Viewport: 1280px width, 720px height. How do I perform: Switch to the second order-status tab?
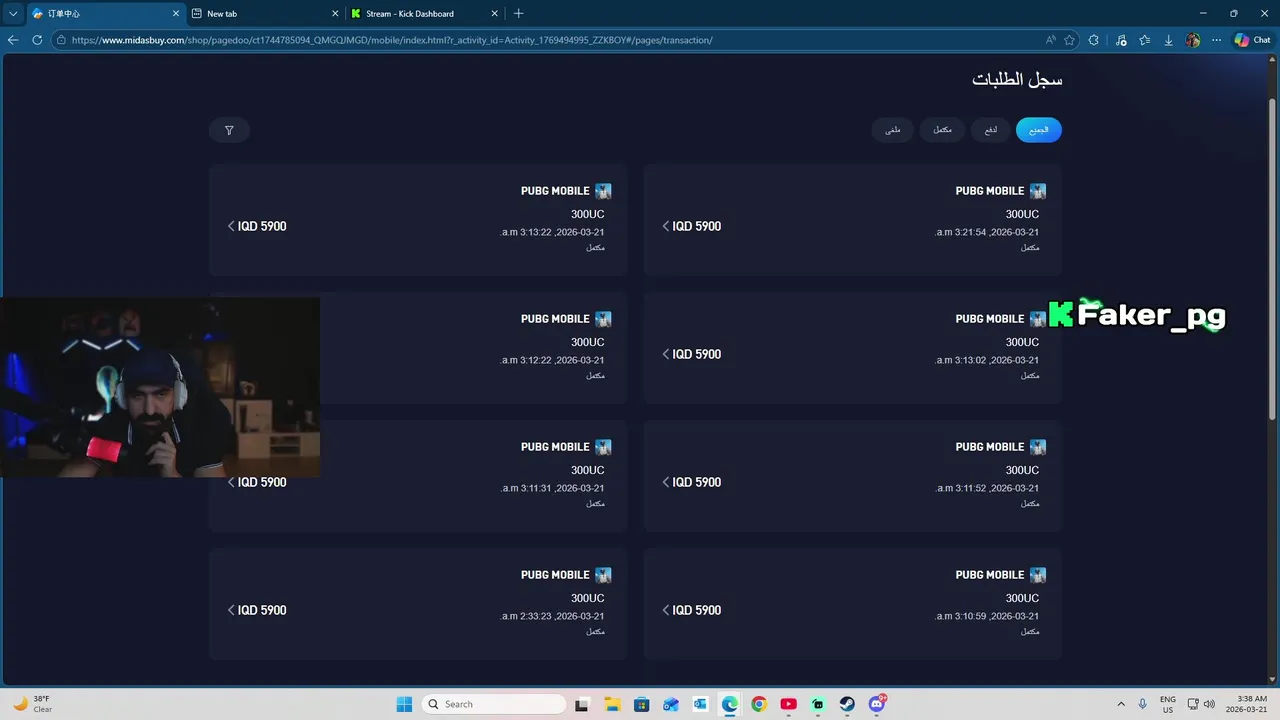coord(991,130)
